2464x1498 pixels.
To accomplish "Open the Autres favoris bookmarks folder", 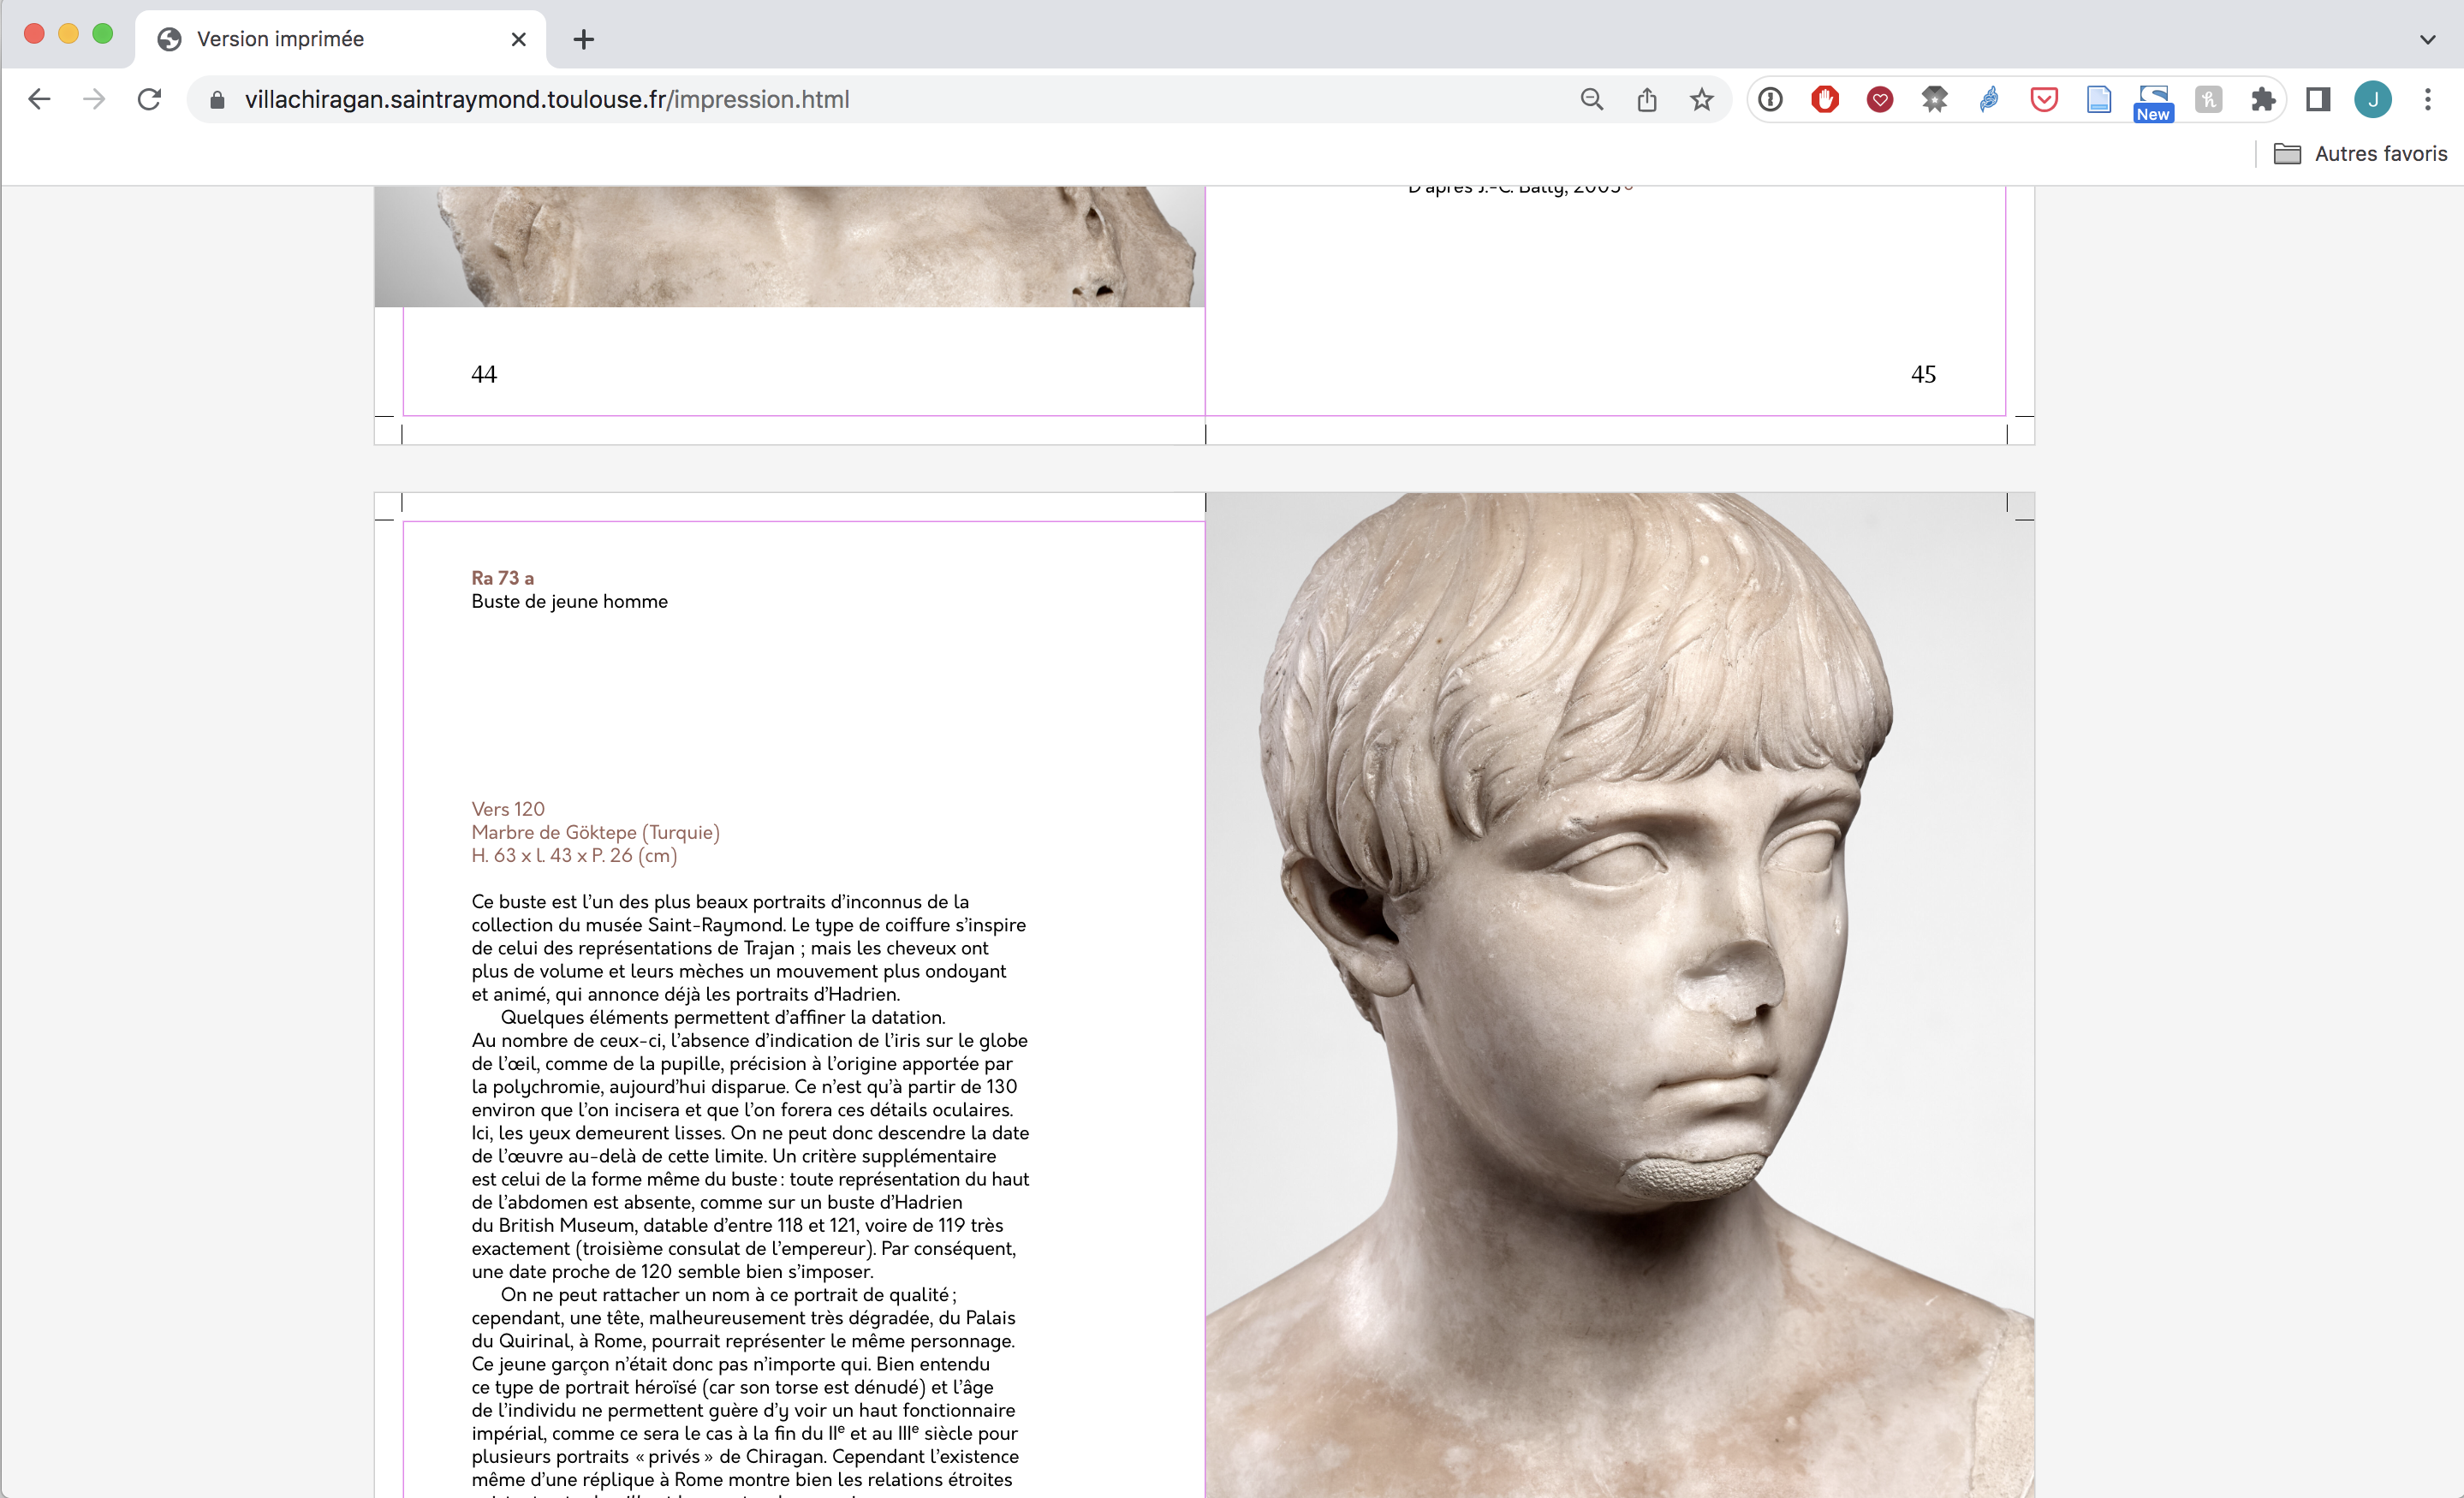I will pos(2360,153).
